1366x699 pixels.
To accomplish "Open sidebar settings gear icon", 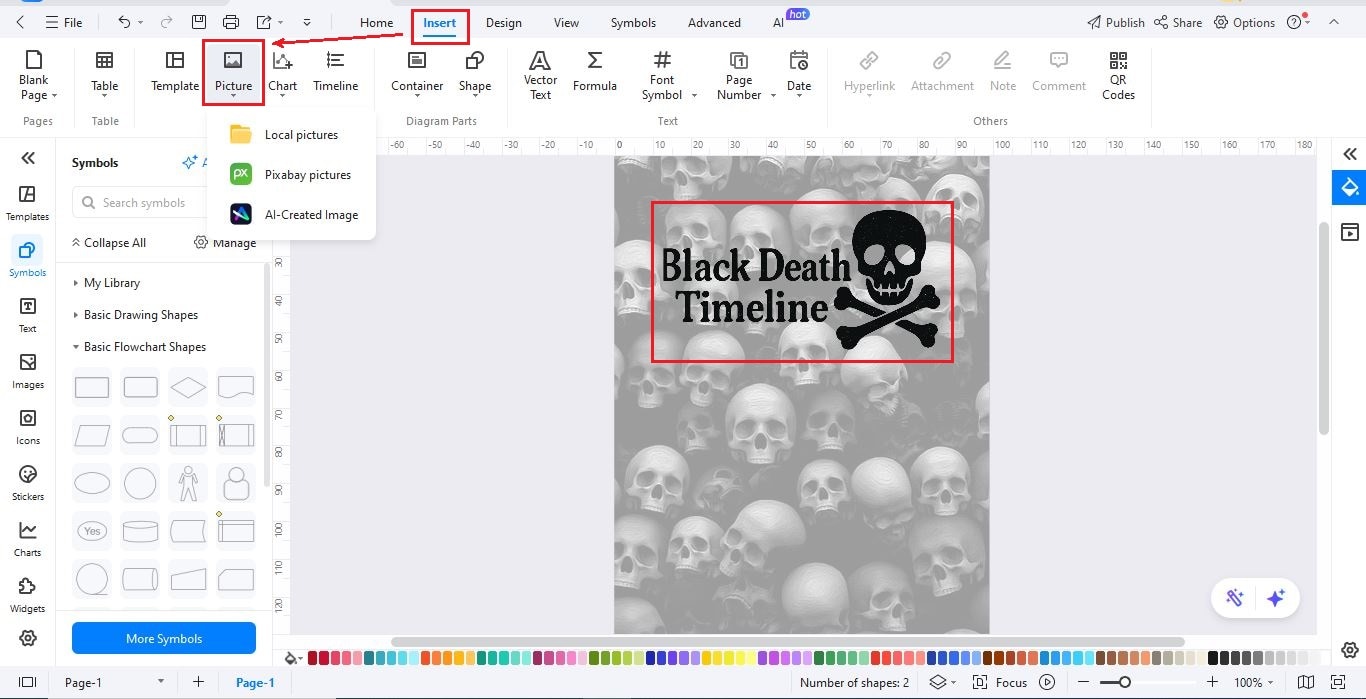I will click(28, 638).
